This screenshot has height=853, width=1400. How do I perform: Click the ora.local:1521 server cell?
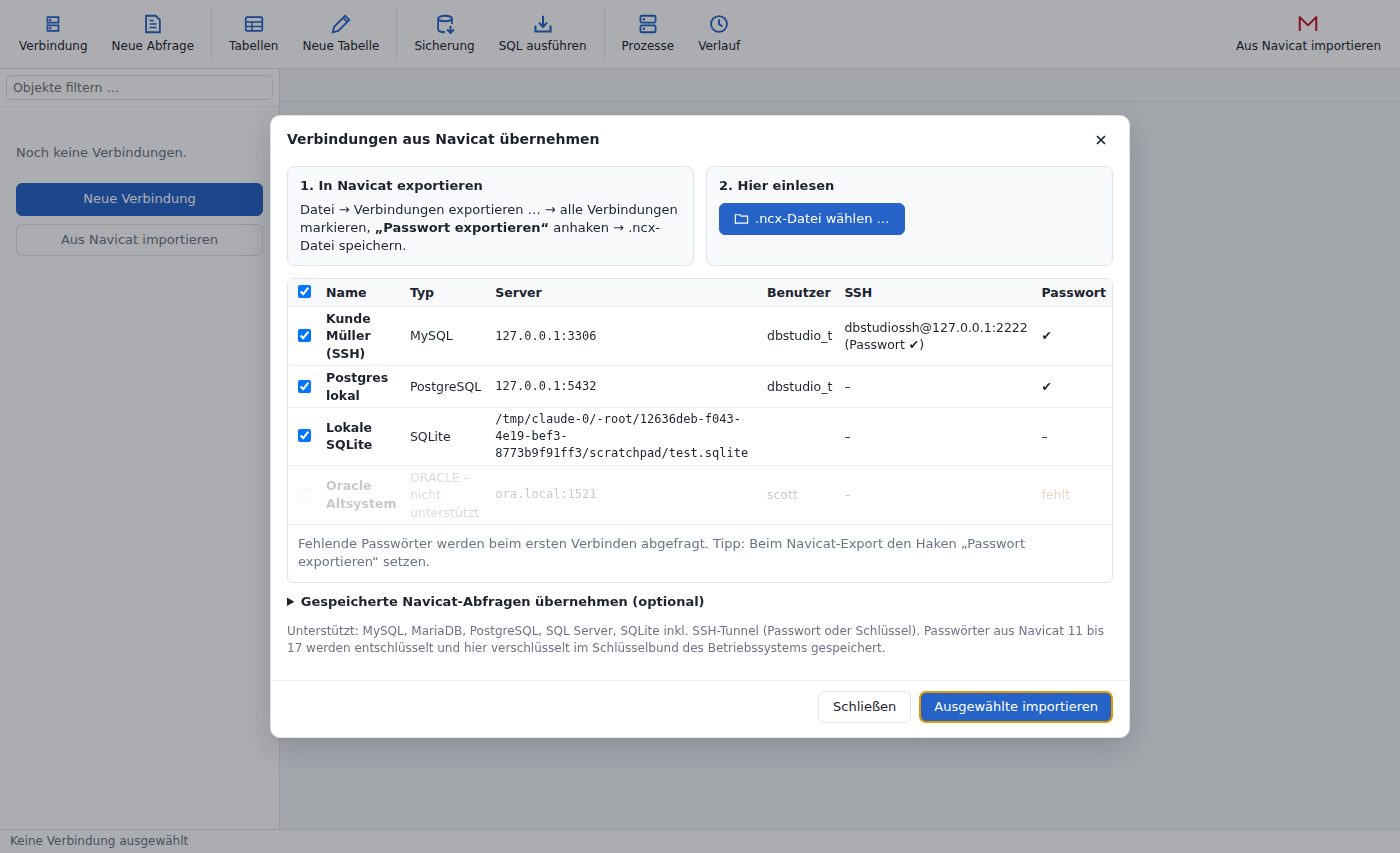point(546,494)
